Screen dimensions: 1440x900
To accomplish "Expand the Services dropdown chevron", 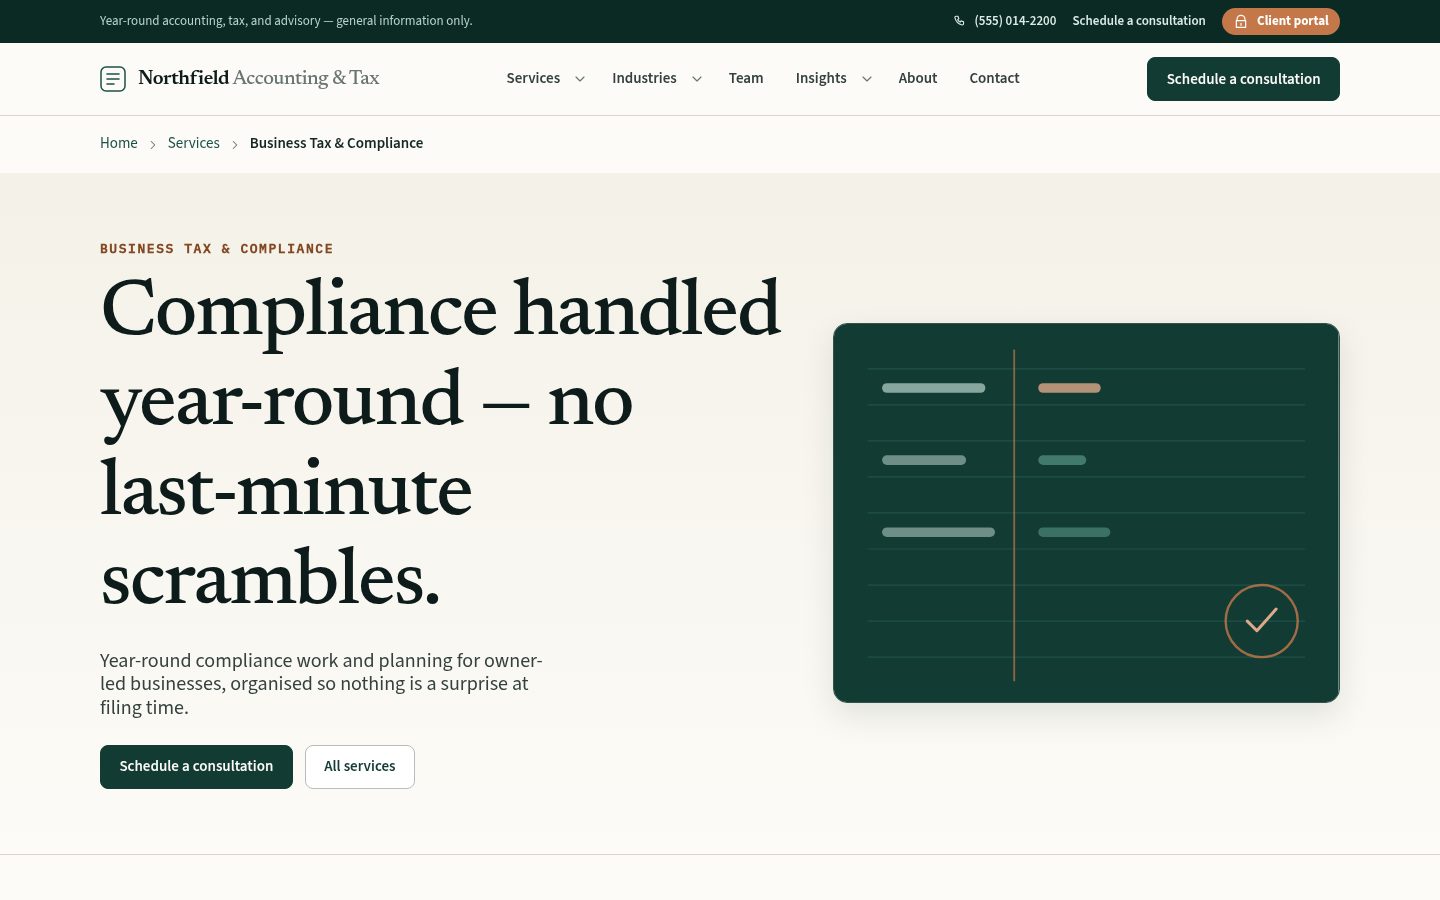I will 580,79.
